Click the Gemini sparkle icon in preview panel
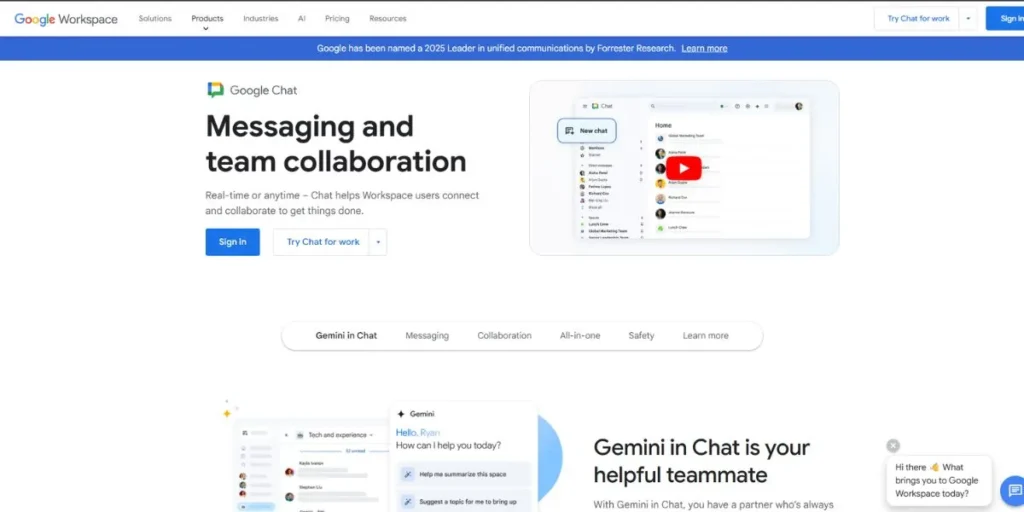This screenshot has width=1024, height=512. point(401,414)
